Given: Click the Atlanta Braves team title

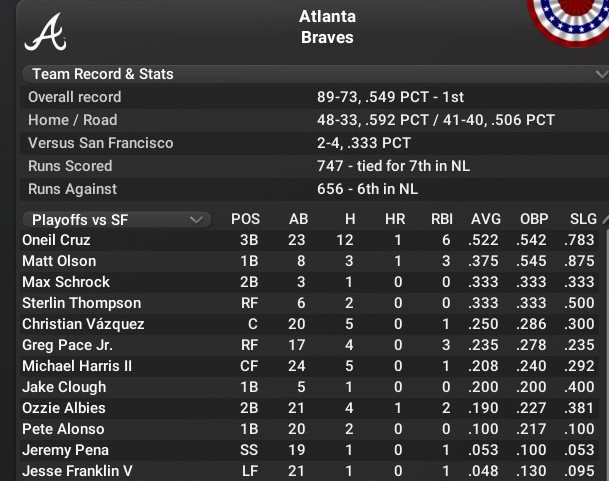Looking at the screenshot, I should coord(327,28).
